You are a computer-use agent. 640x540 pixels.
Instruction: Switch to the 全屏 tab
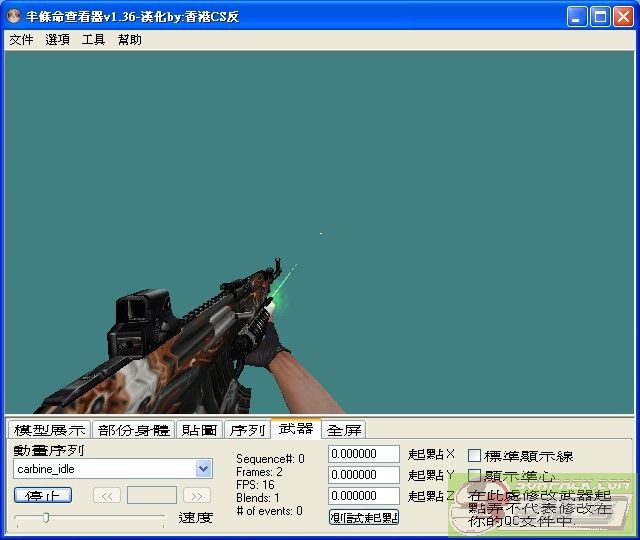344,430
